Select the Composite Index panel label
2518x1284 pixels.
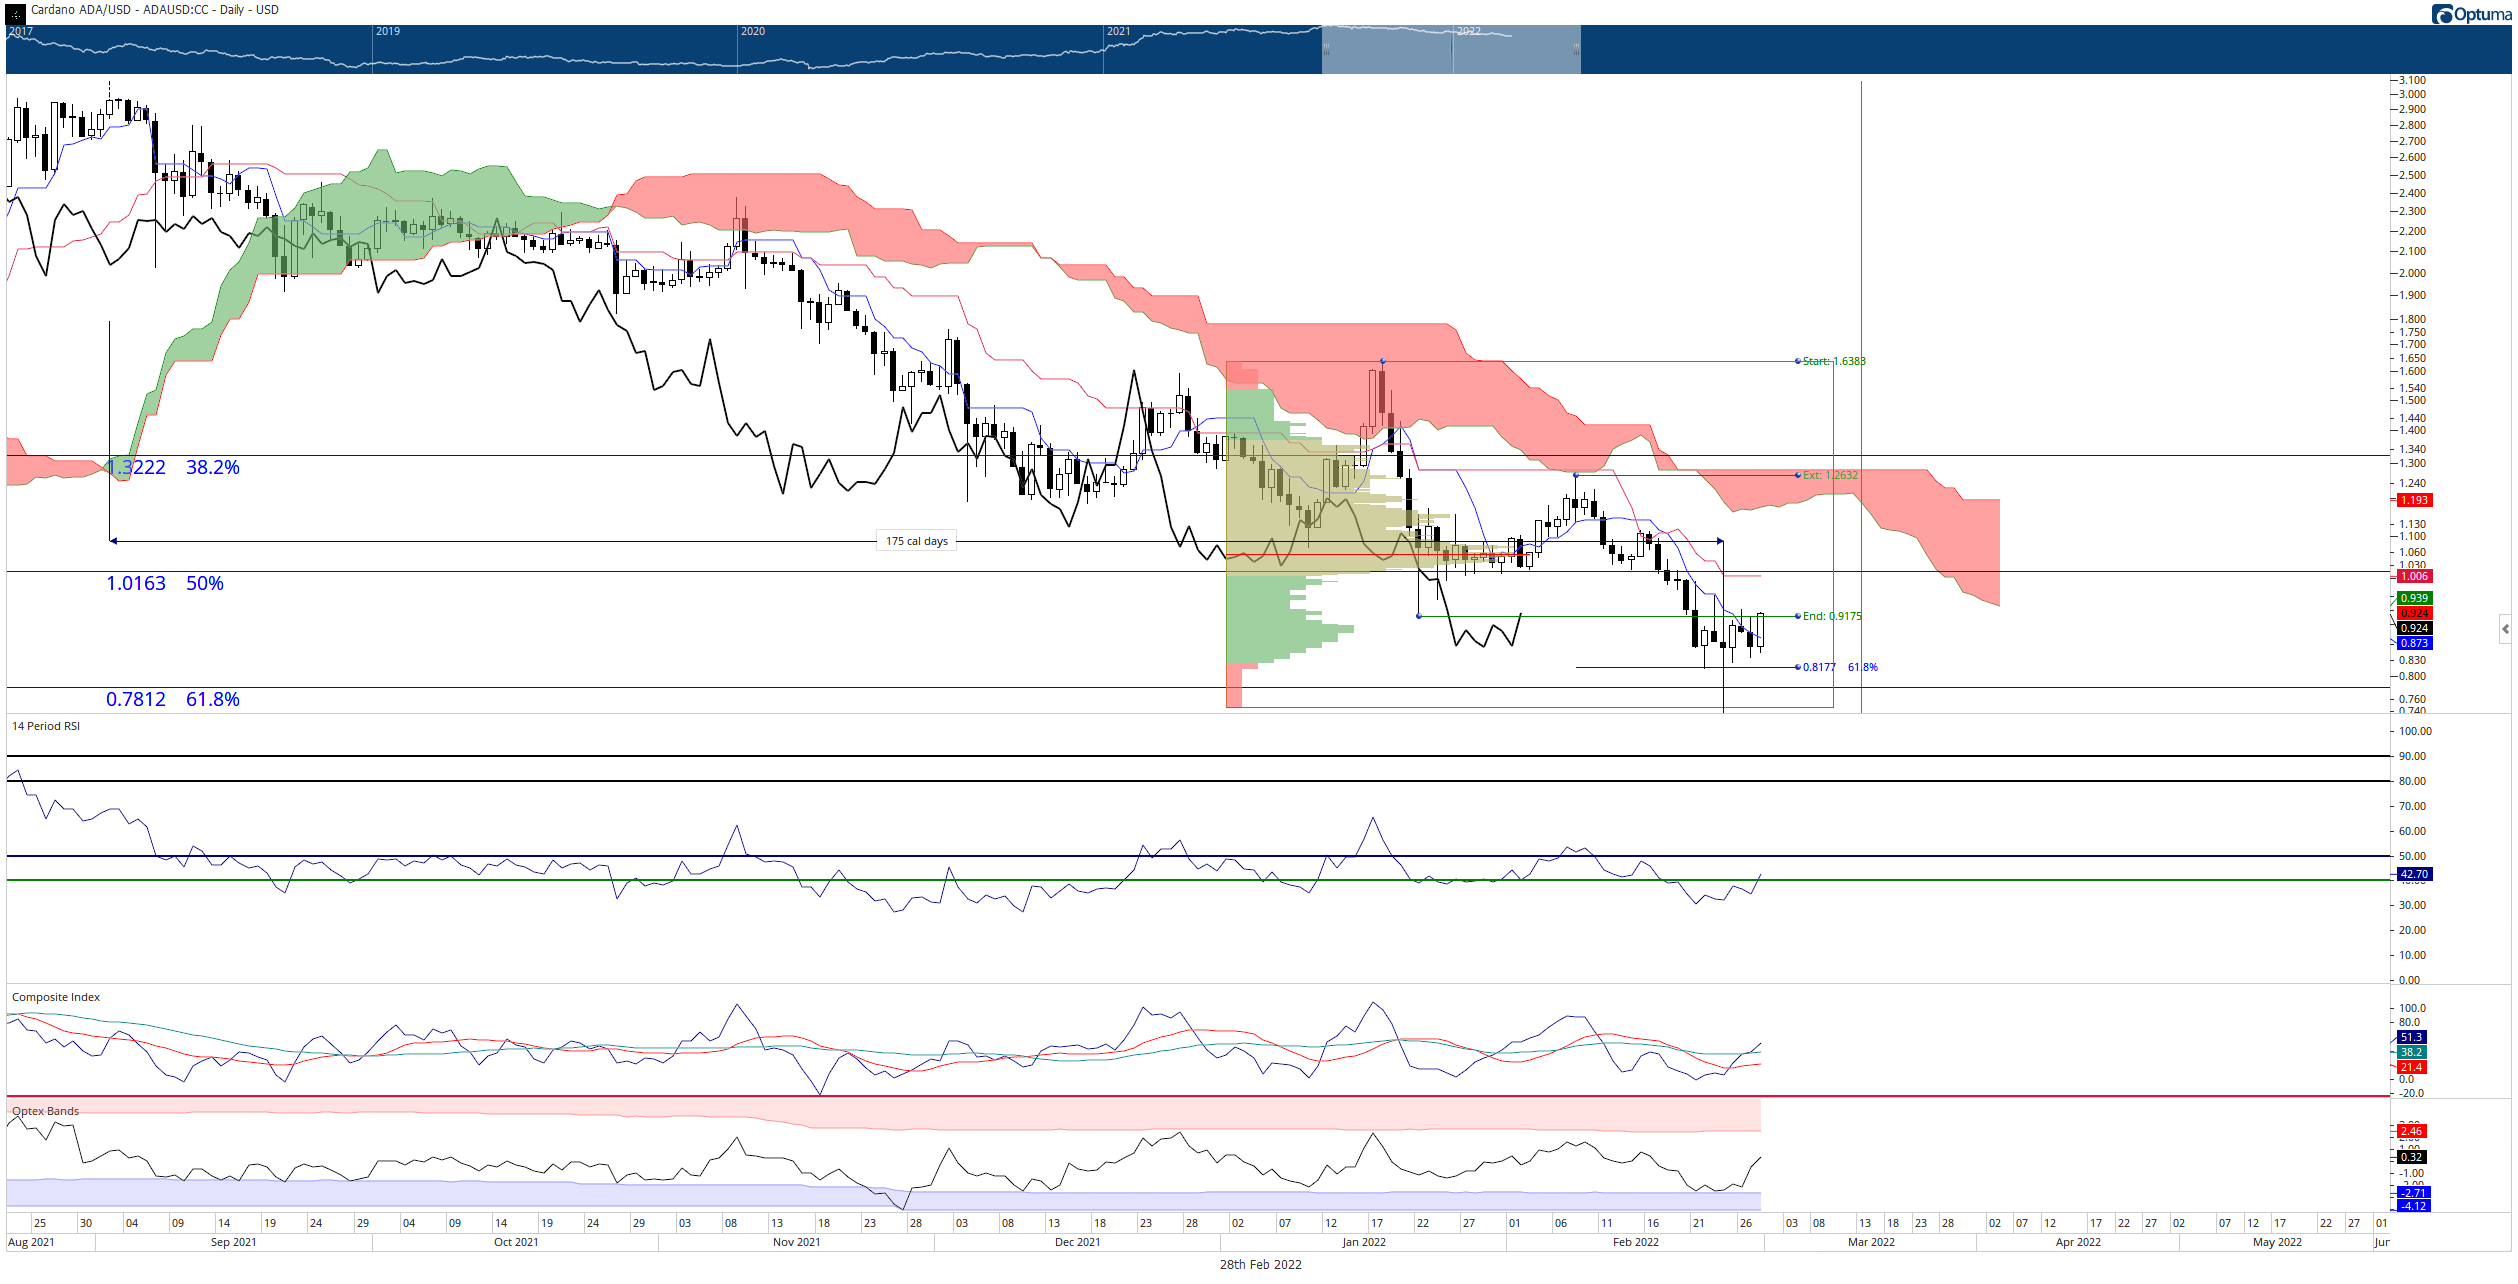pyautogui.click(x=56, y=997)
